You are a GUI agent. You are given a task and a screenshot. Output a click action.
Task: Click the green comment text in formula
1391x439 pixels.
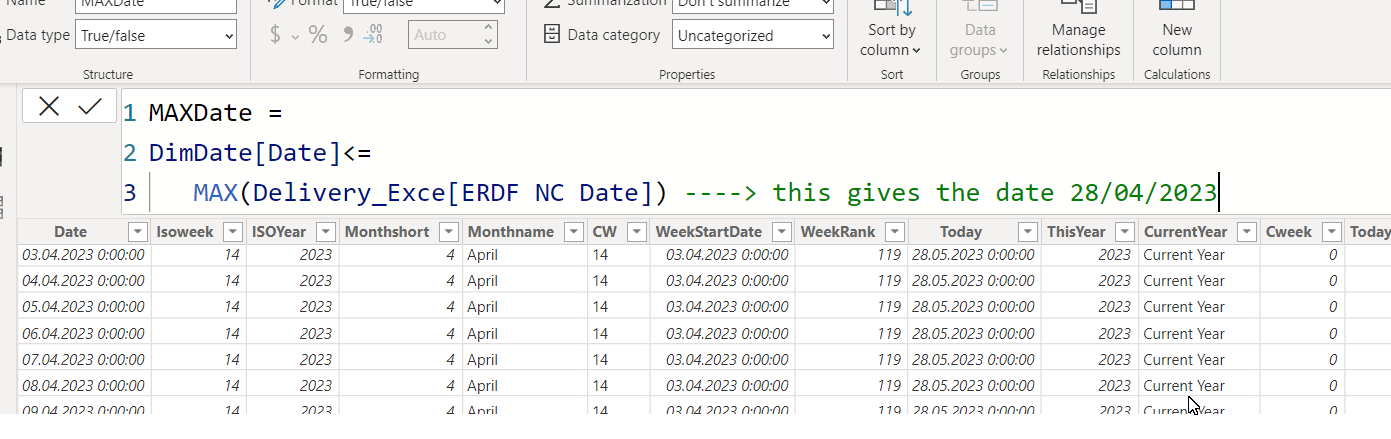point(951,192)
